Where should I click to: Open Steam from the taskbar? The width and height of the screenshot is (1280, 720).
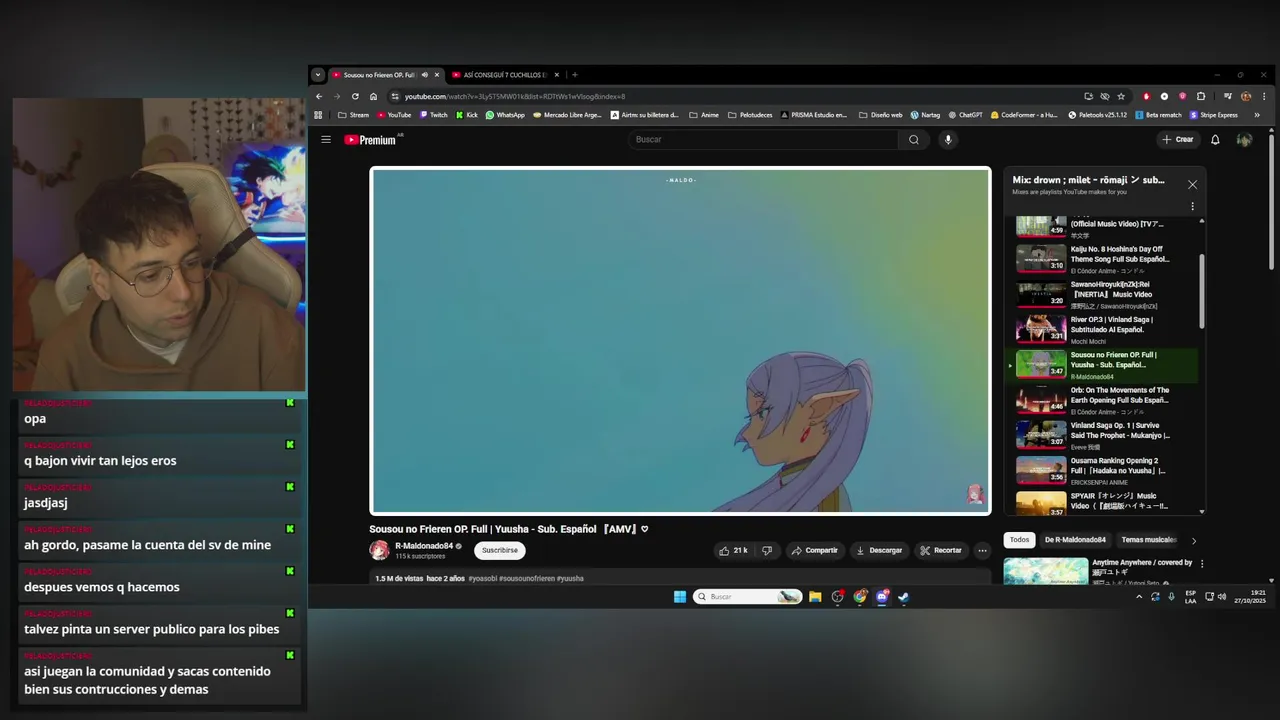[x=904, y=597]
